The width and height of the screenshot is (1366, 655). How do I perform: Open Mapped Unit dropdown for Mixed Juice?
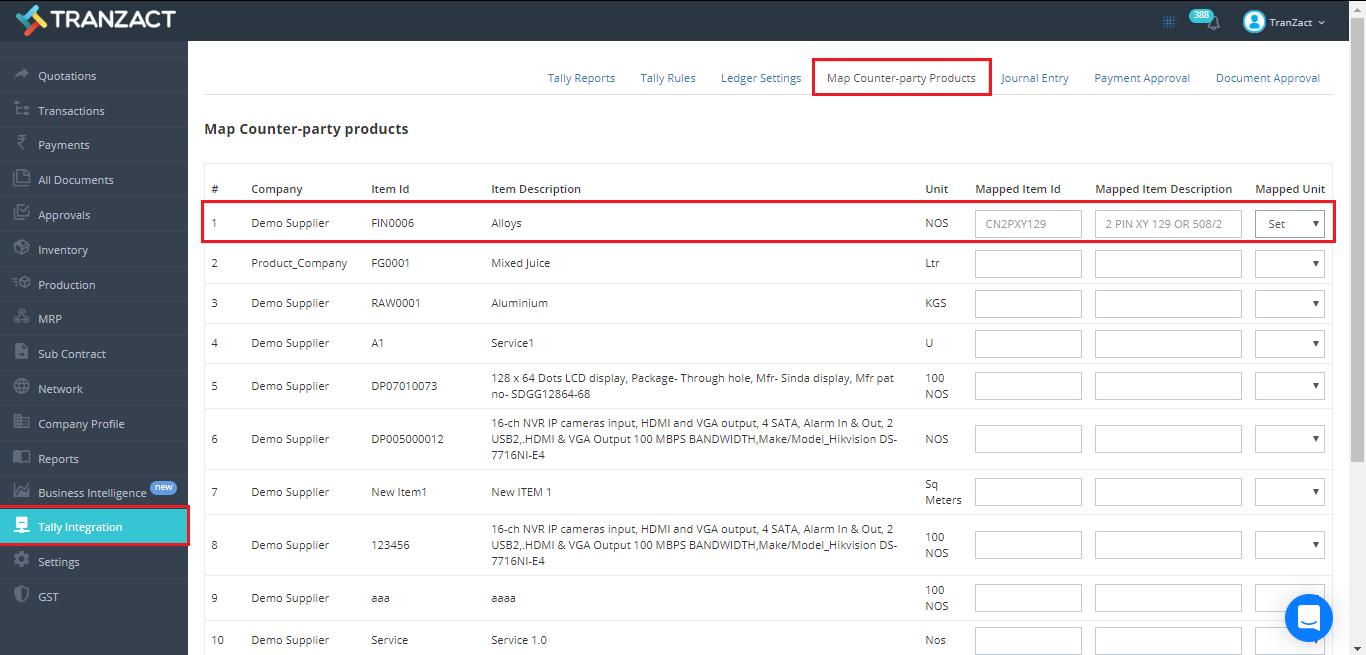(1290, 264)
